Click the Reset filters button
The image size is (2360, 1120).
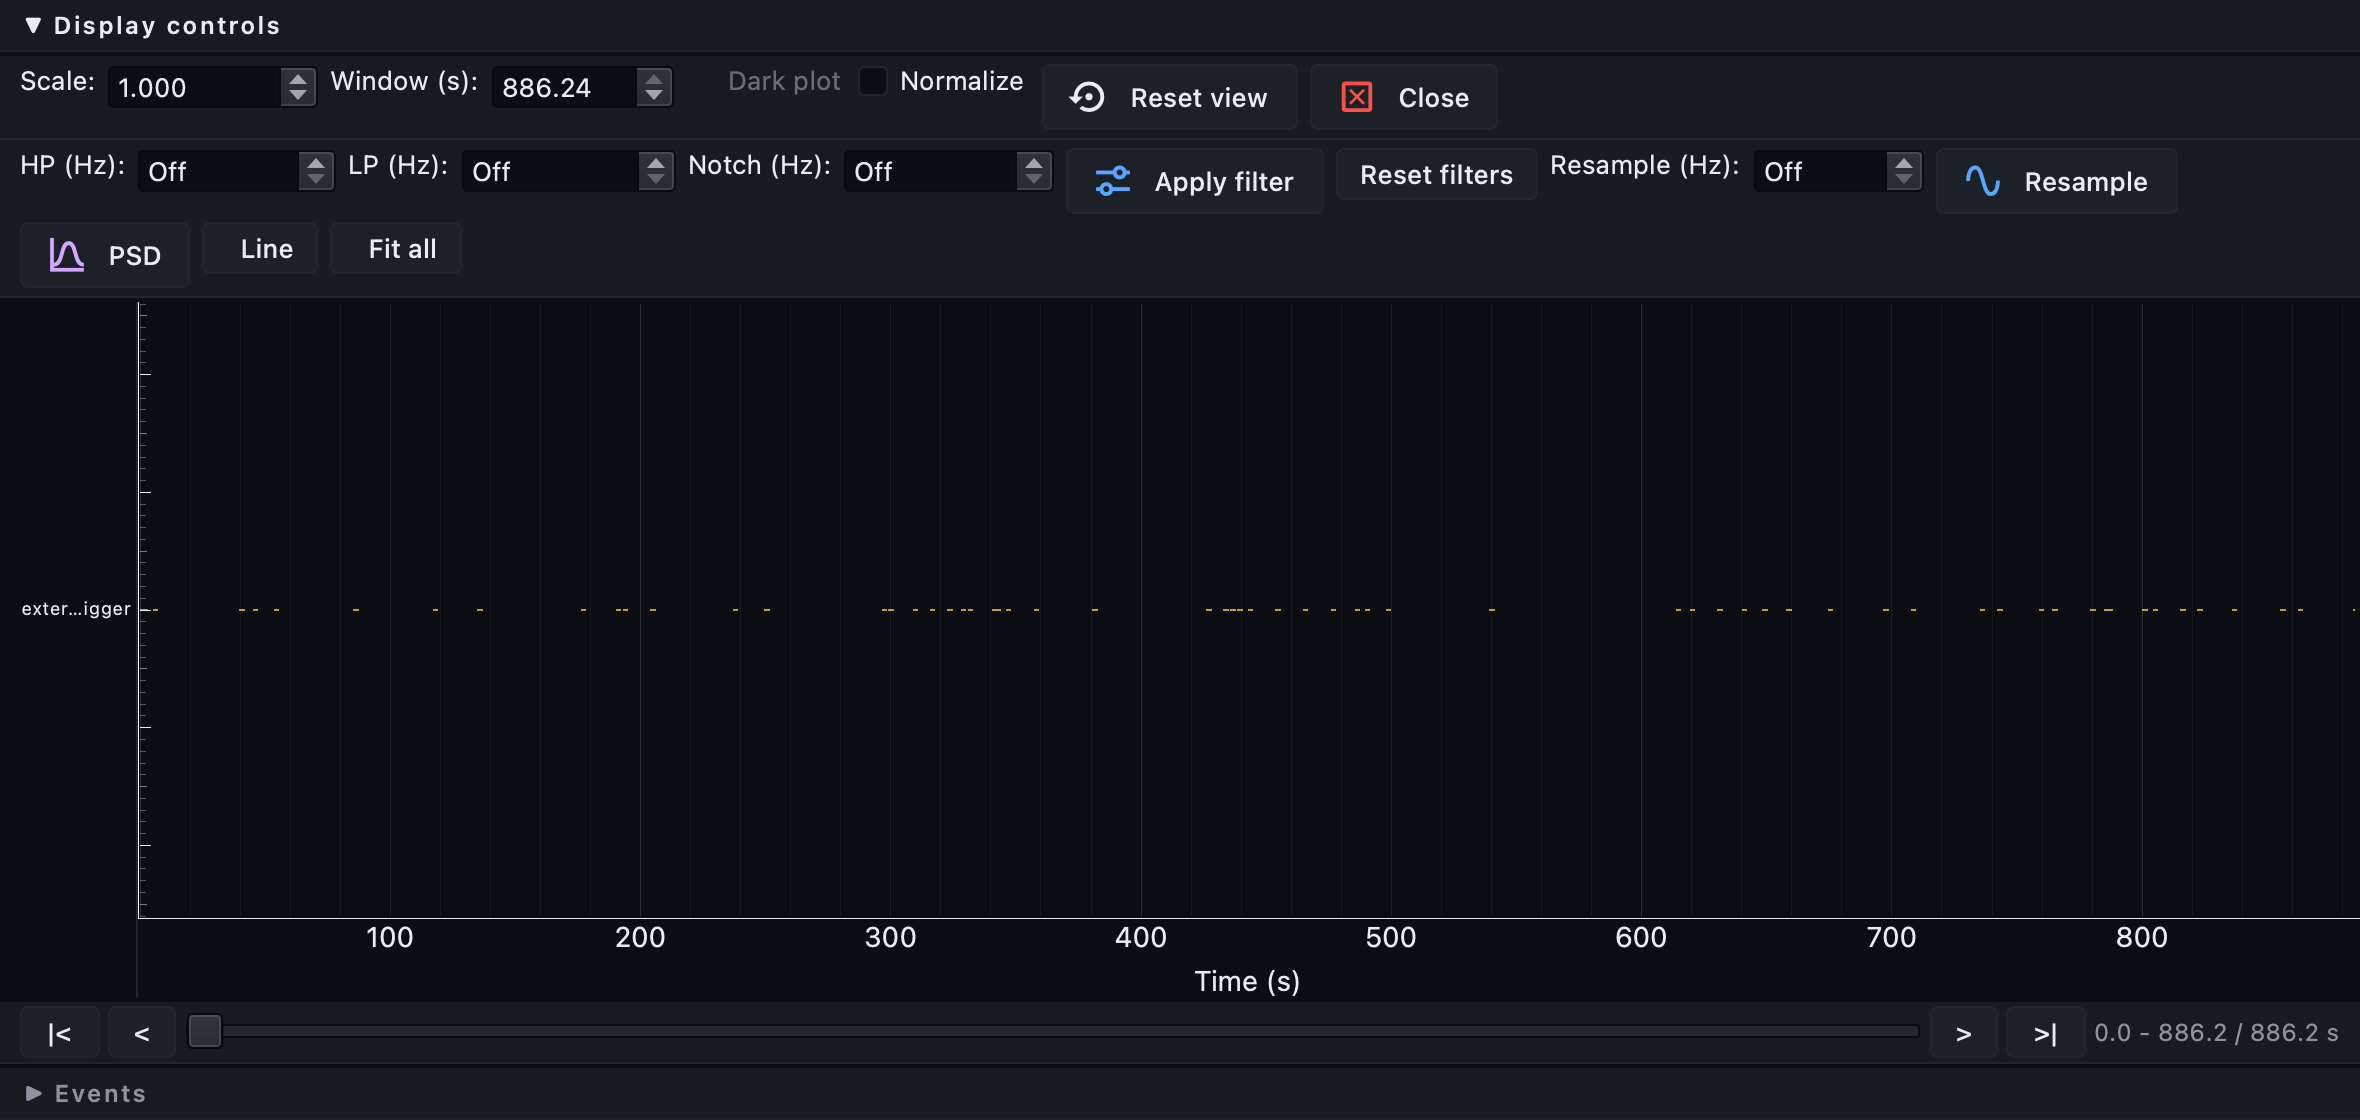click(x=1436, y=175)
